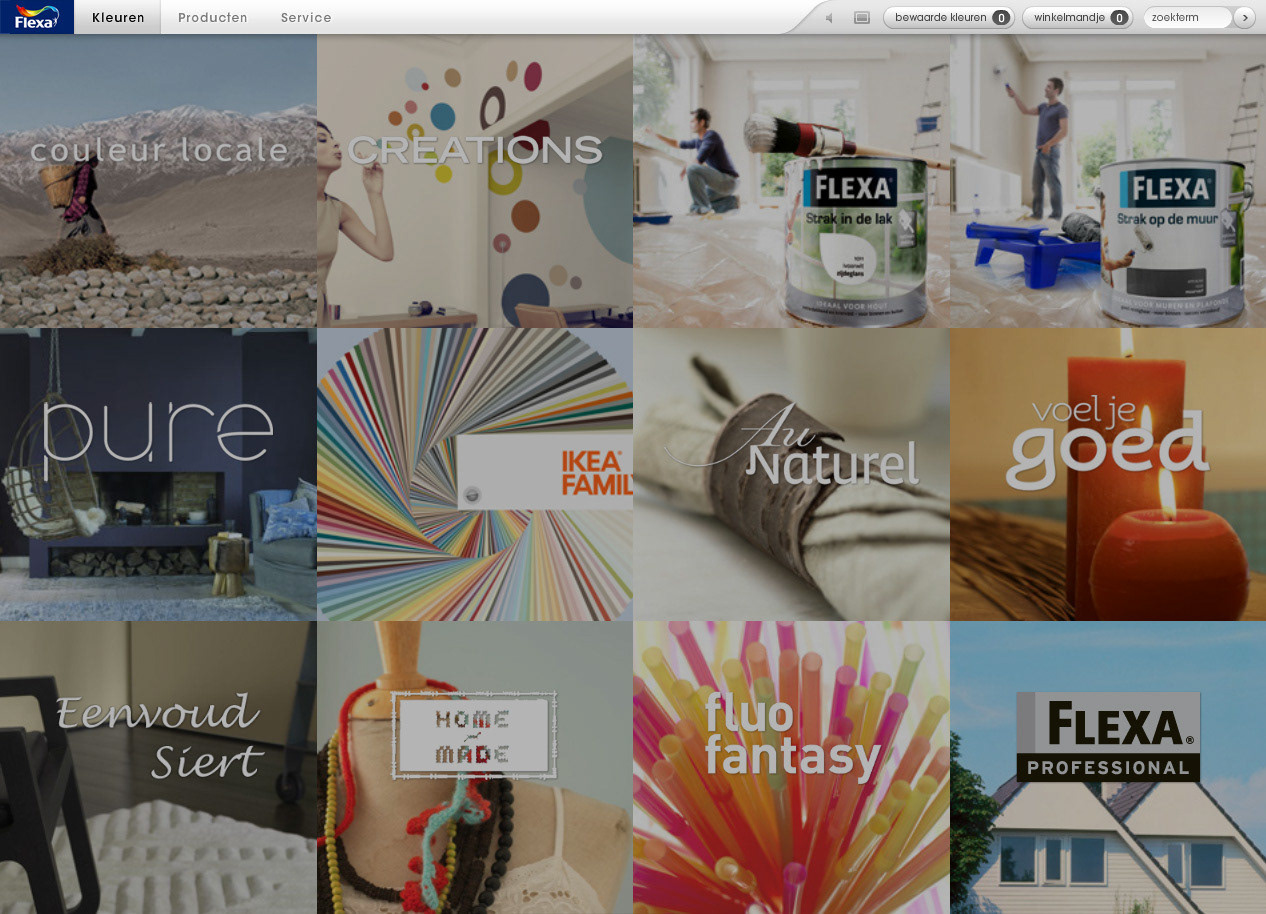Viewport: 1266px width, 914px height.
Task: Open the Home Made collection tile
Action: tap(475, 767)
